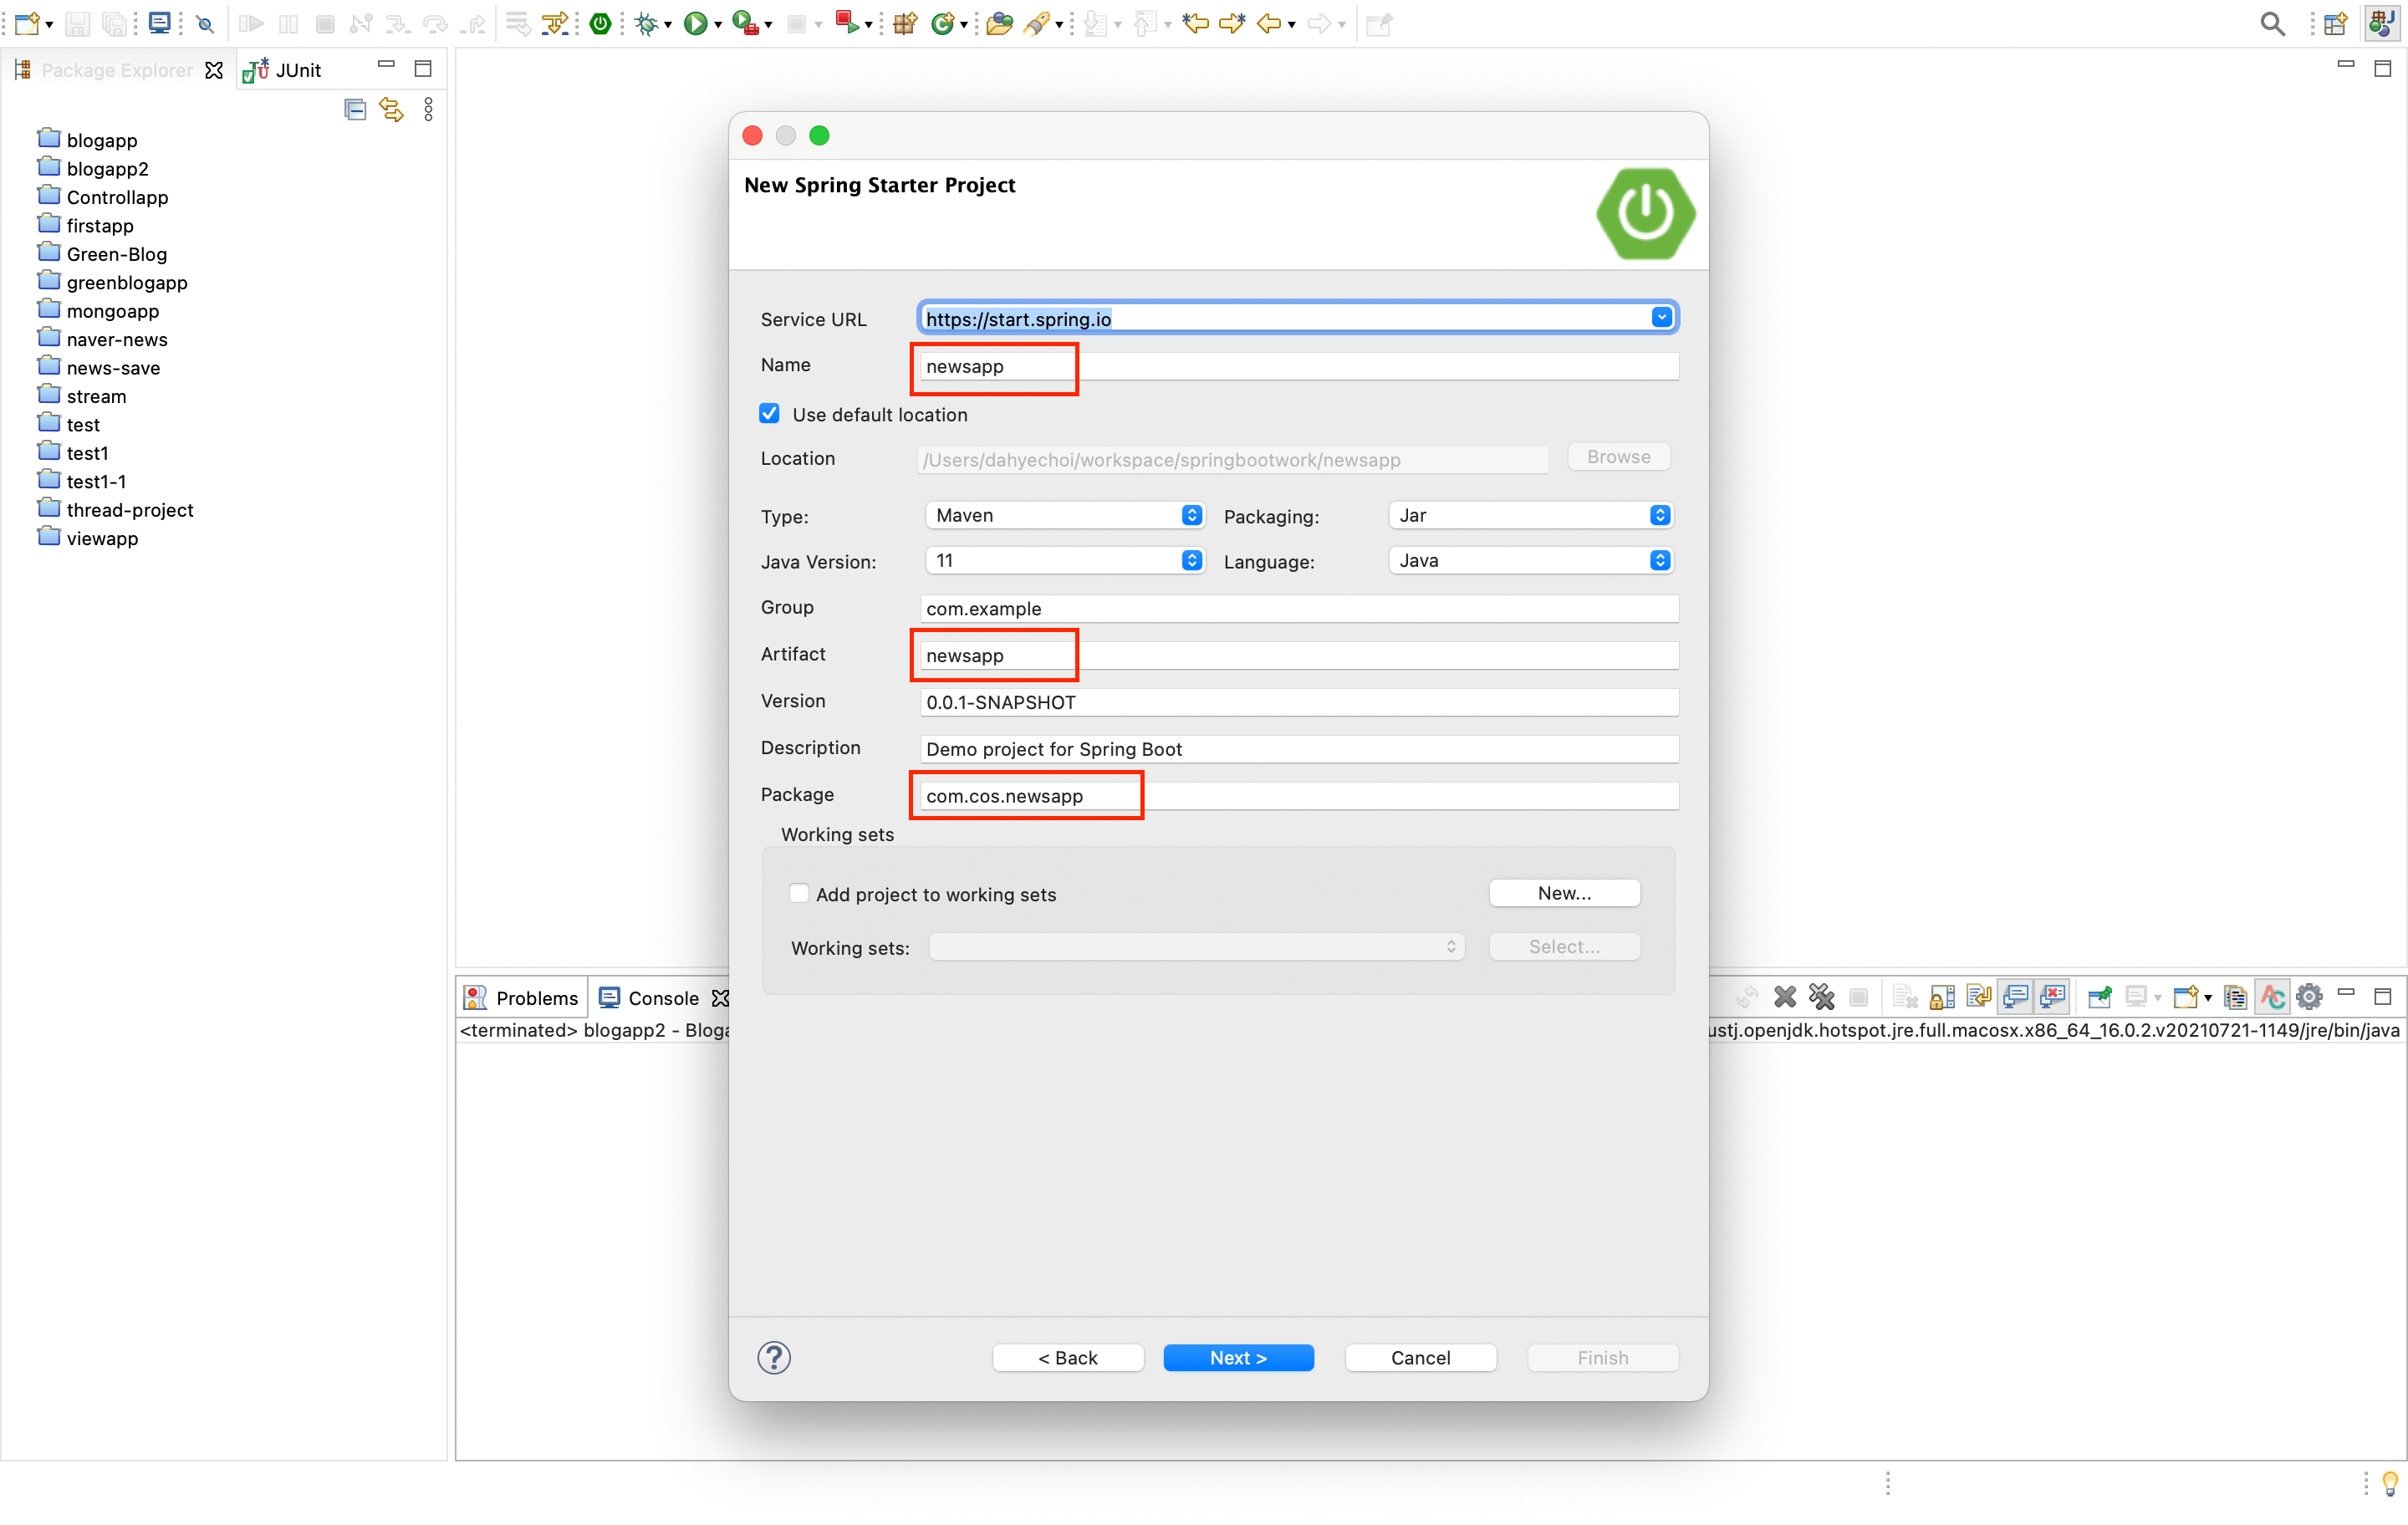Expand the Open Console dropdown arrow
Image resolution: width=2408 pixels, height=1525 pixels.
[2207, 998]
